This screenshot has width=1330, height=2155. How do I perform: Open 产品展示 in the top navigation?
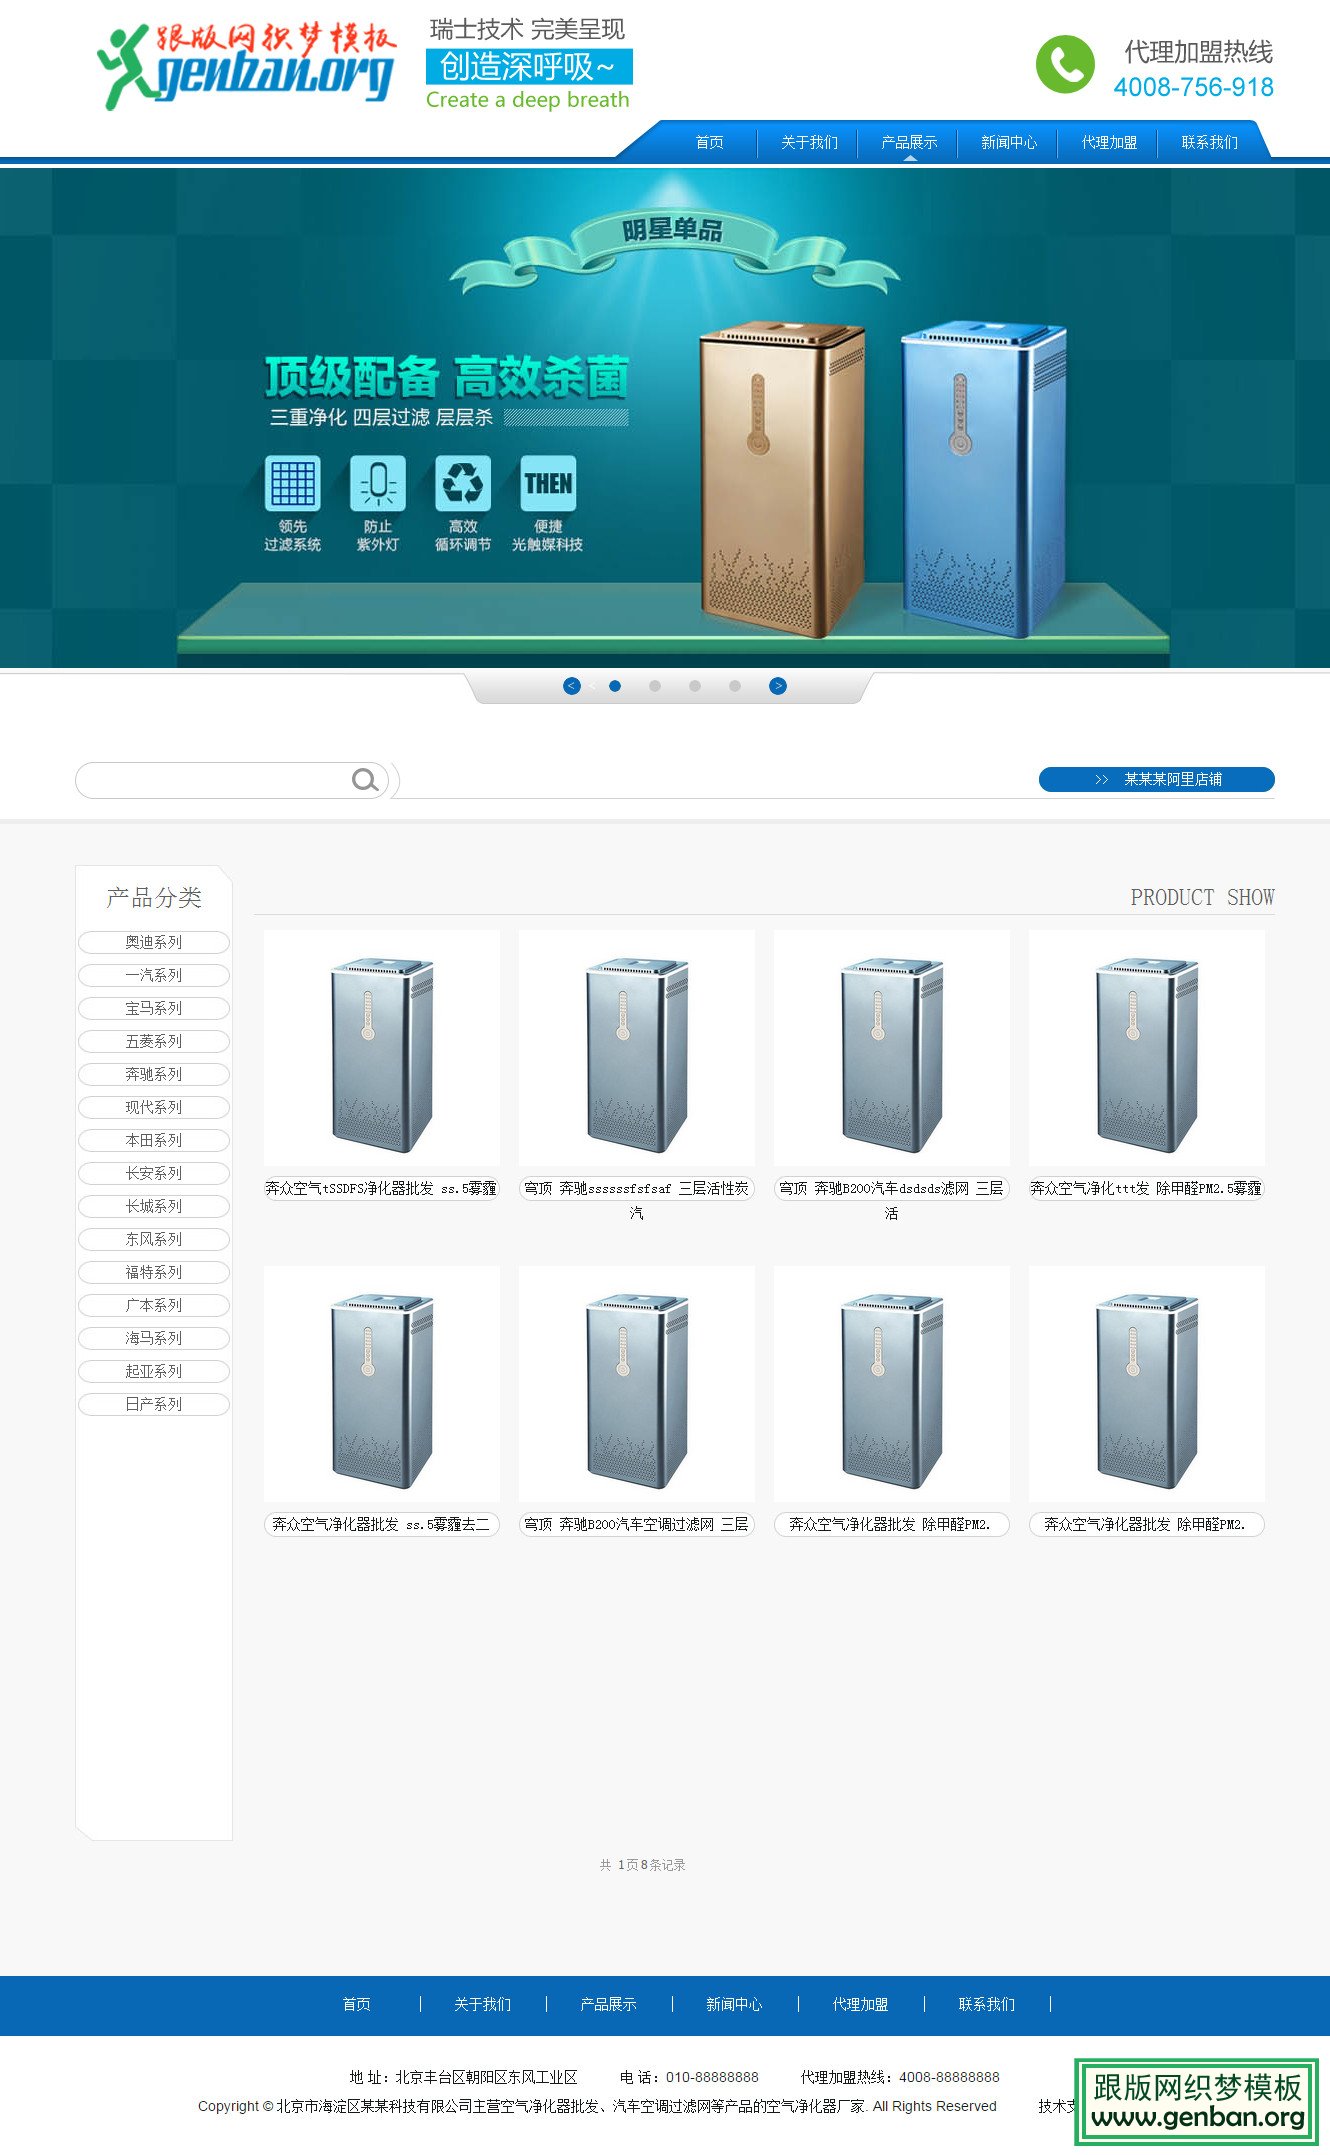click(909, 142)
